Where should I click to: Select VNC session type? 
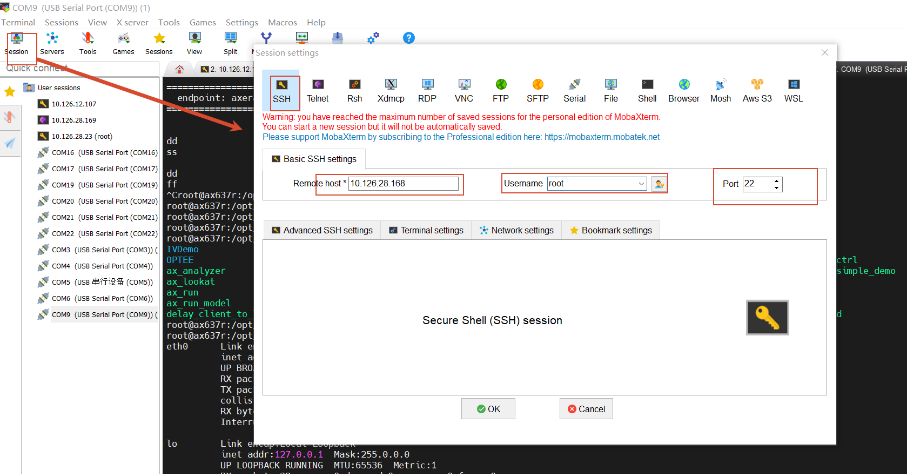point(464,91)
